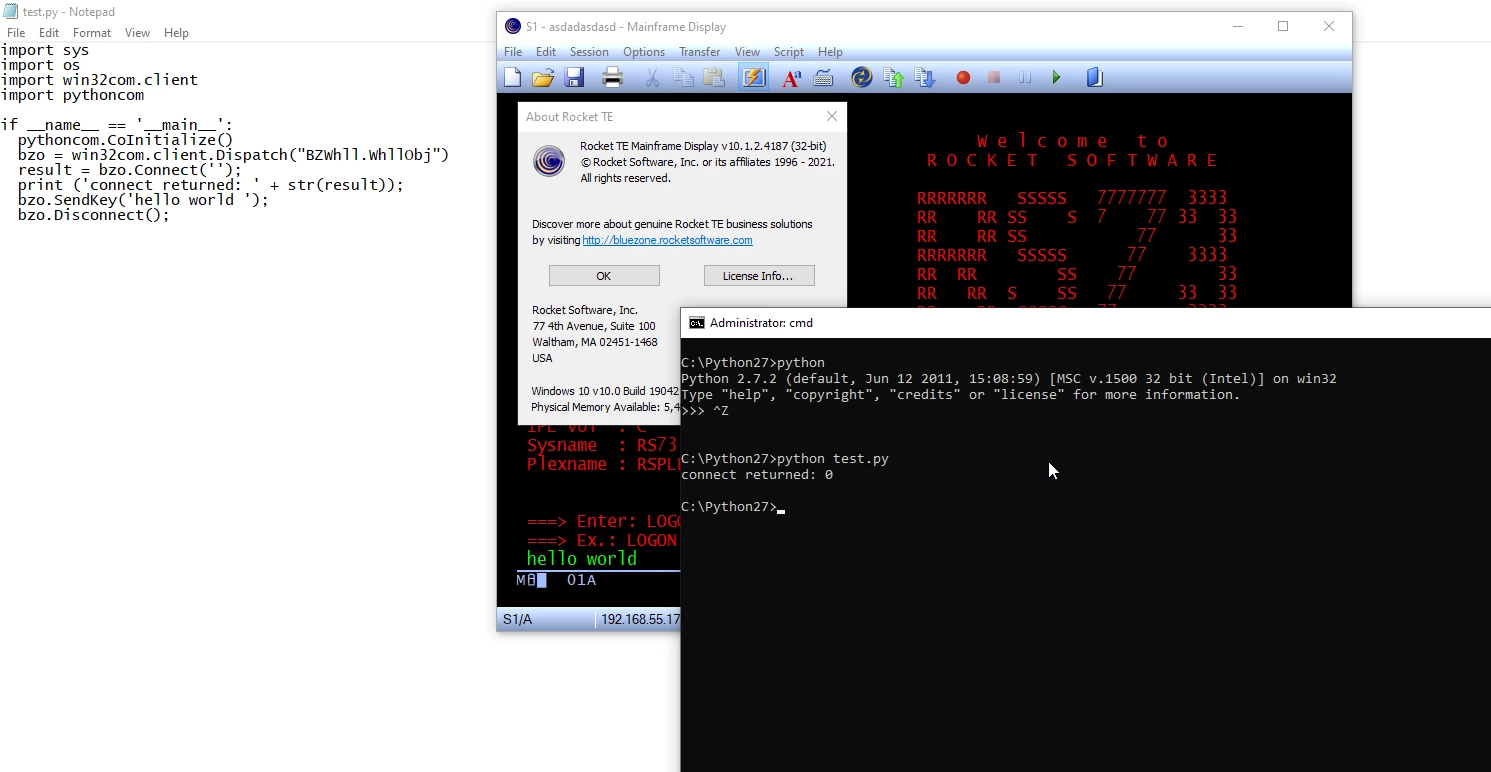Click the 192.168.55.17 status bar address

[640, 620]
